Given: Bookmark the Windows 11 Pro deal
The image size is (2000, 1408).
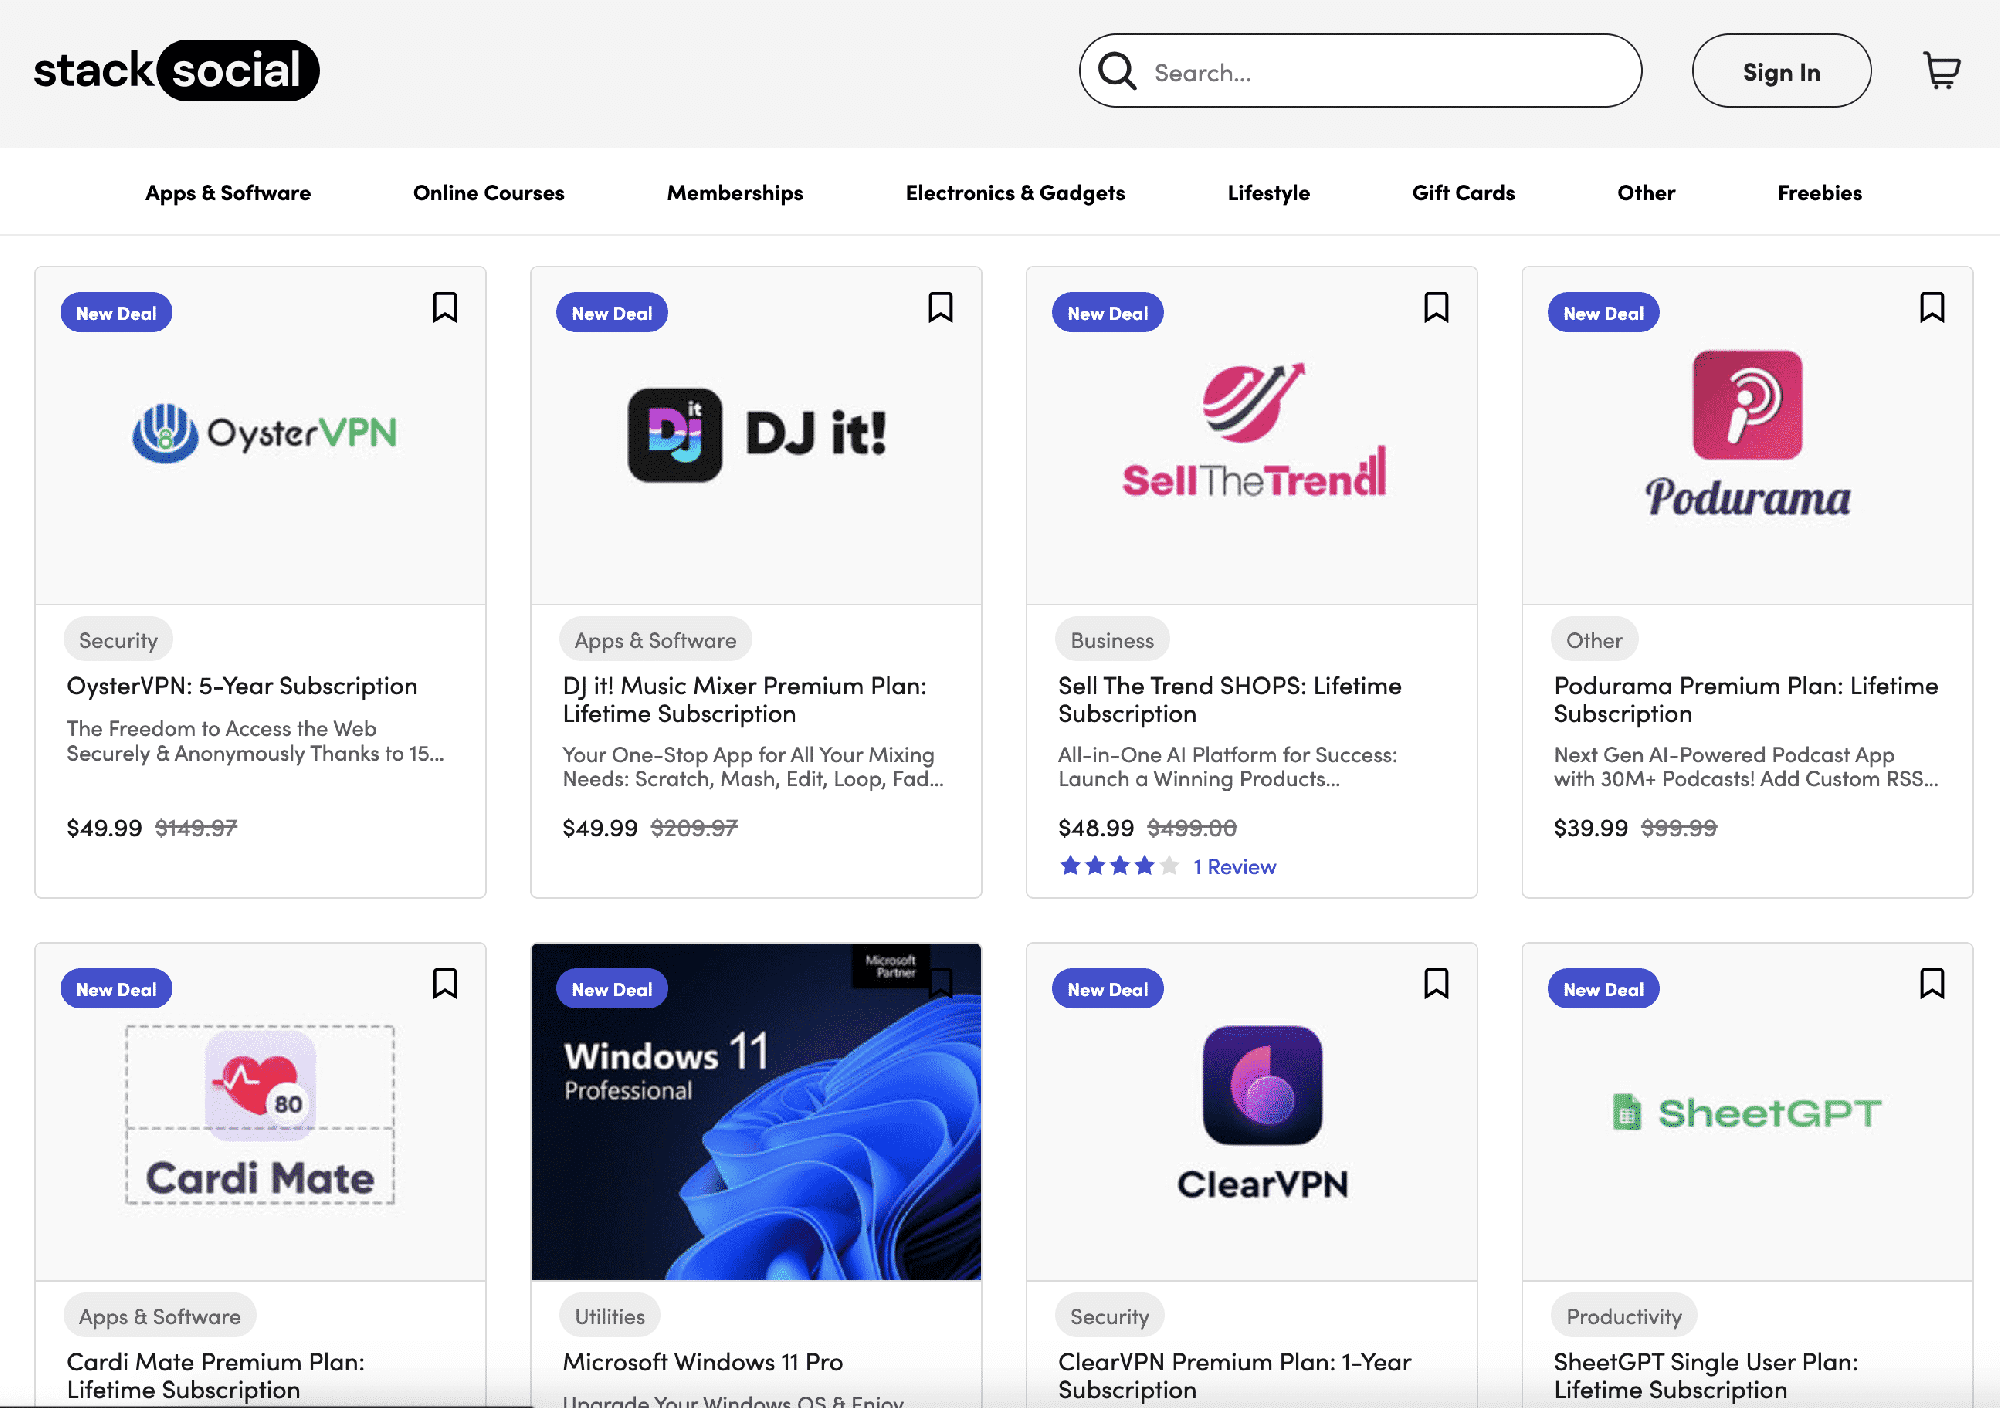Looking at the screenshot, I should click(x=940, y=983).
